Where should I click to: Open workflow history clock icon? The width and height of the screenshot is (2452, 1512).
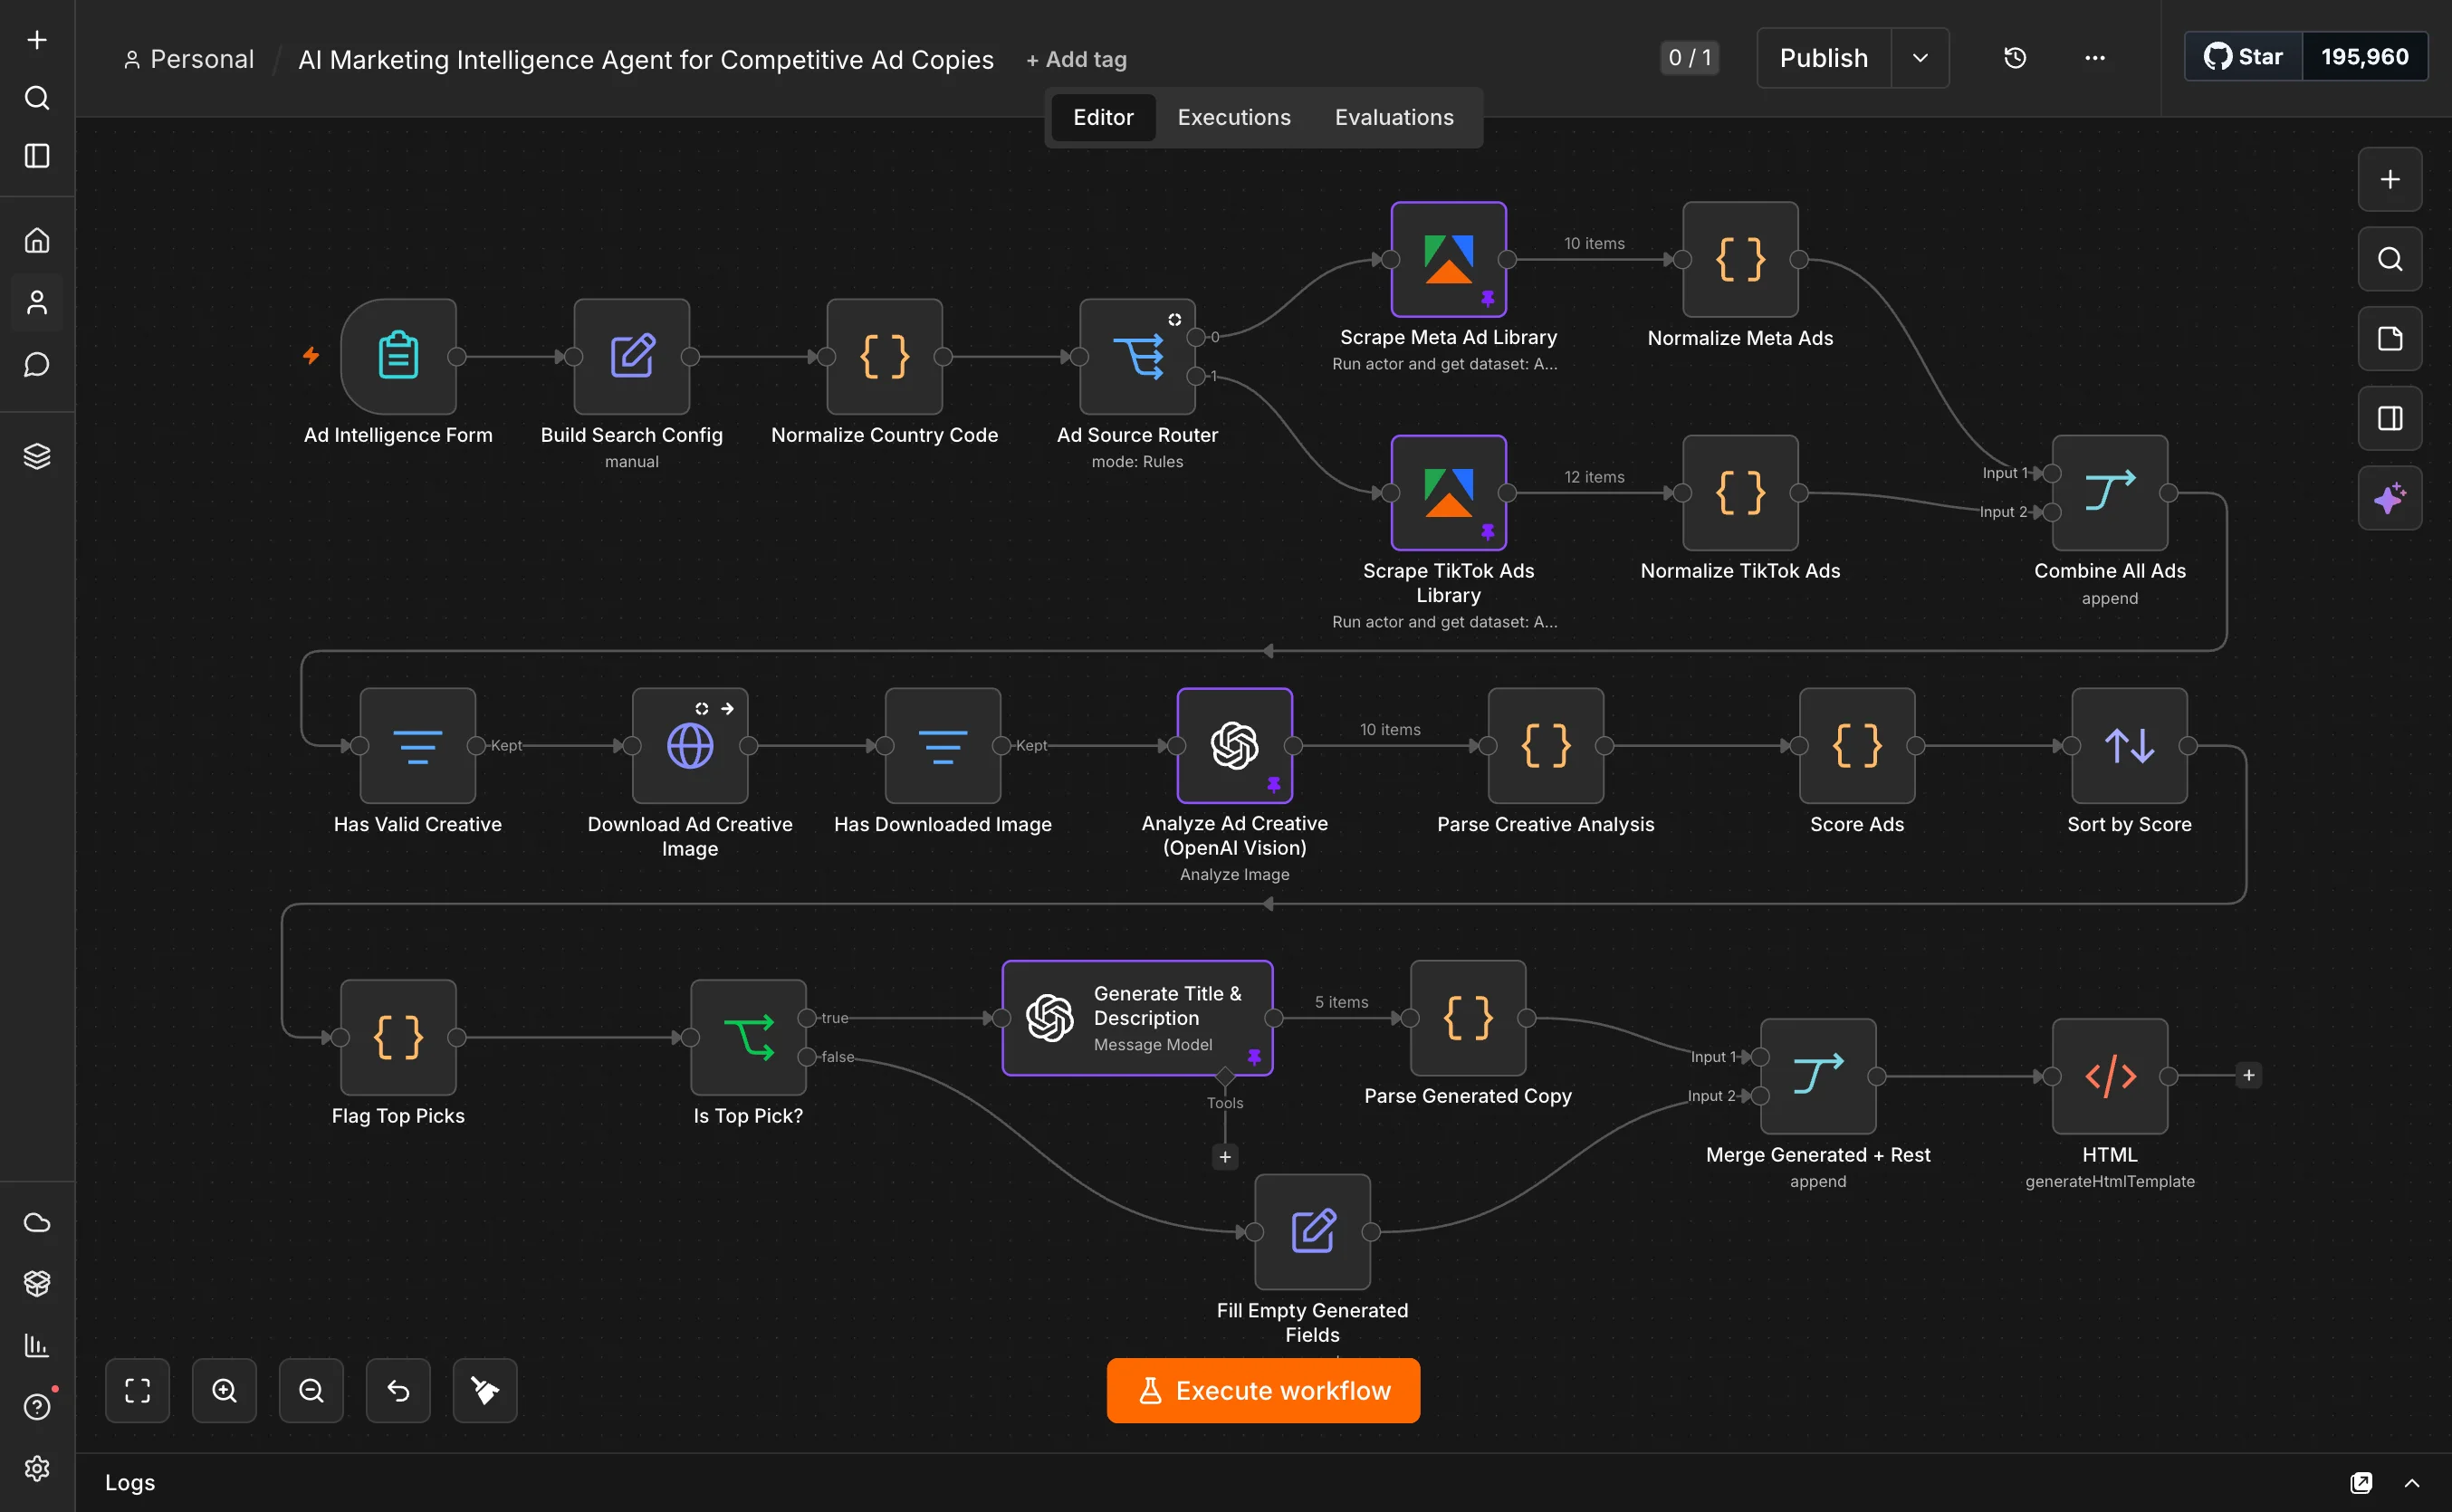click(x=2015, y=58)
